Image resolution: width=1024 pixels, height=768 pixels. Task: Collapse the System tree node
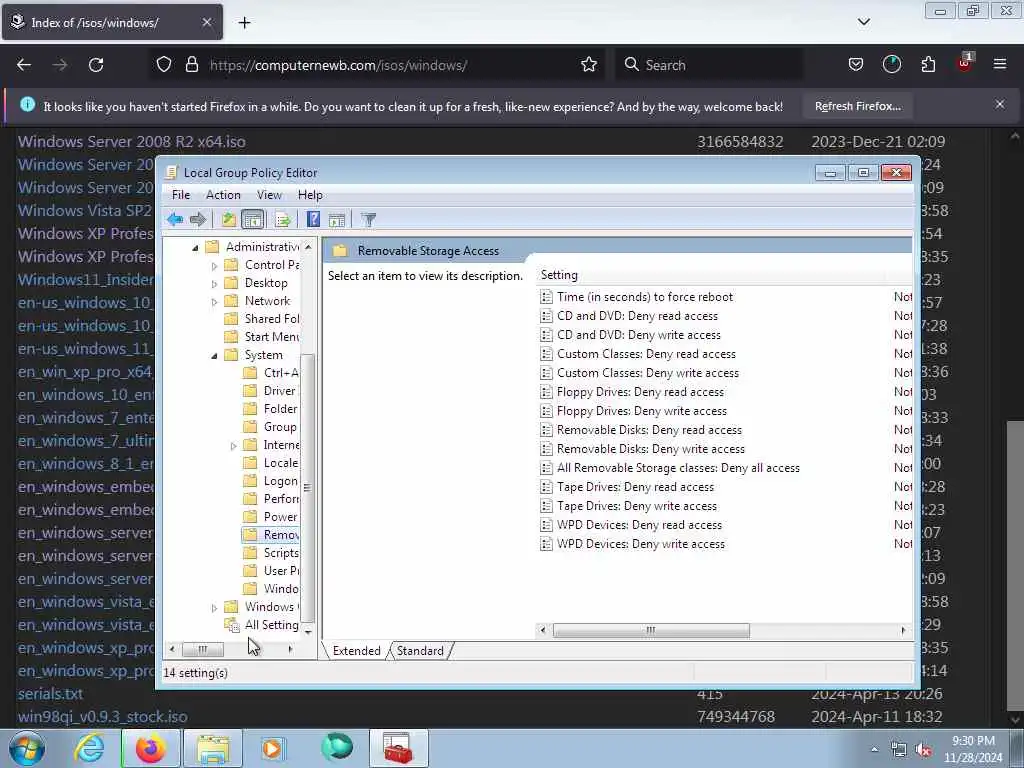(214, 356)
